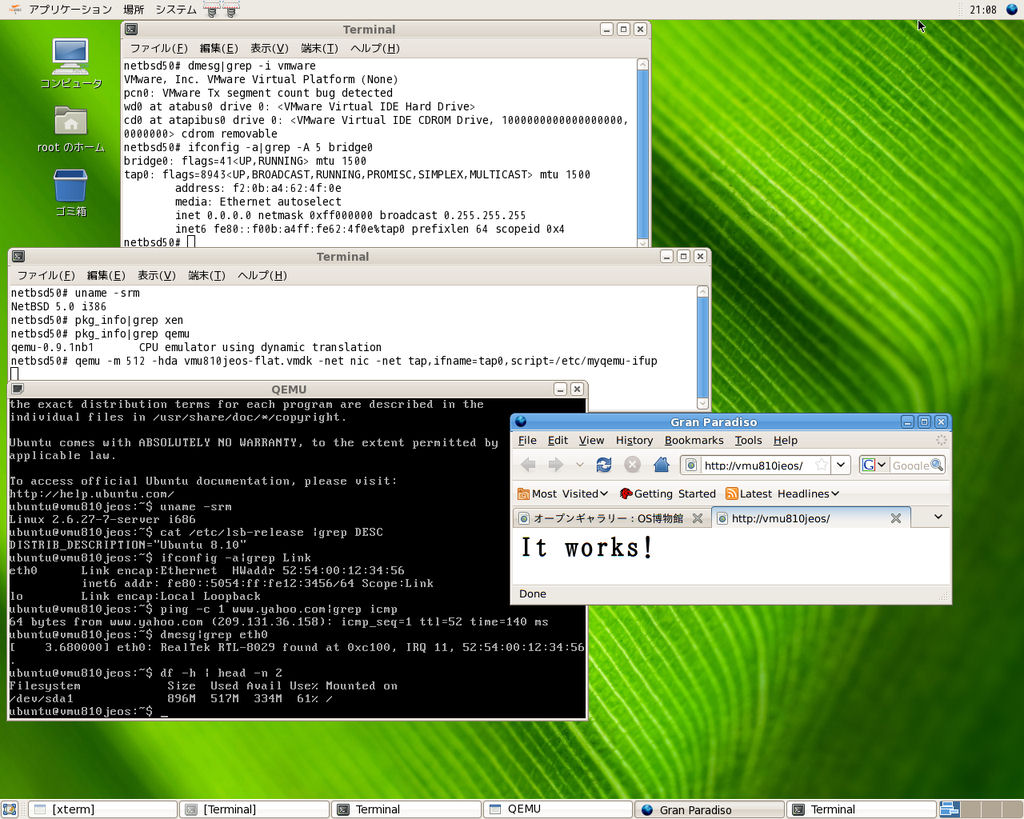Open File menu in Gran Paradiso
Screen dimensions: 1024x819
point(527,440)
